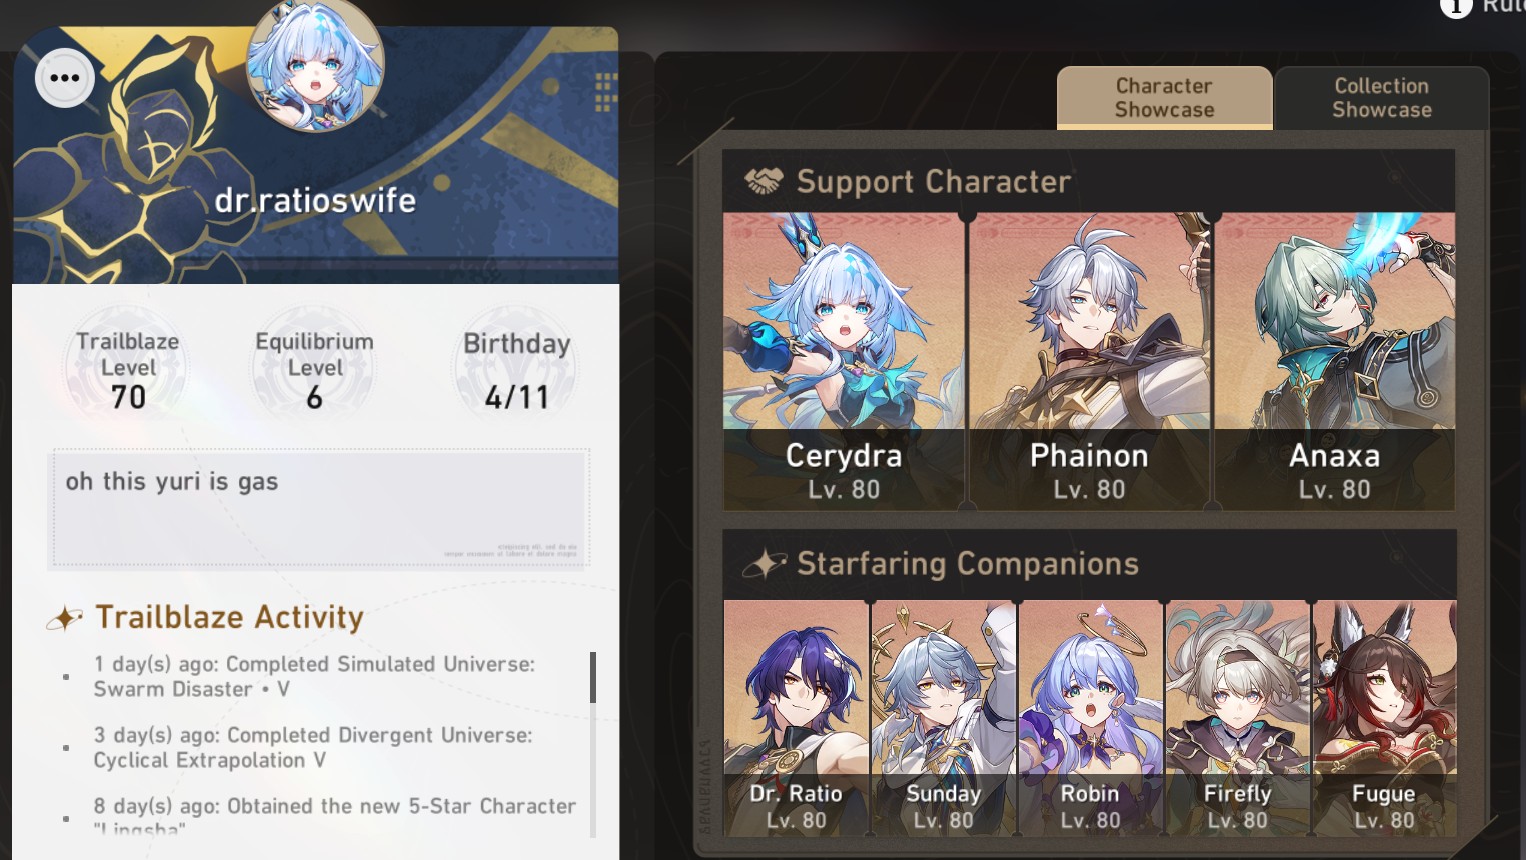Viewport: 1526px width, 860px height.
Task: Click the Equilibrium Level 6 badge
Action: point(314,370)
